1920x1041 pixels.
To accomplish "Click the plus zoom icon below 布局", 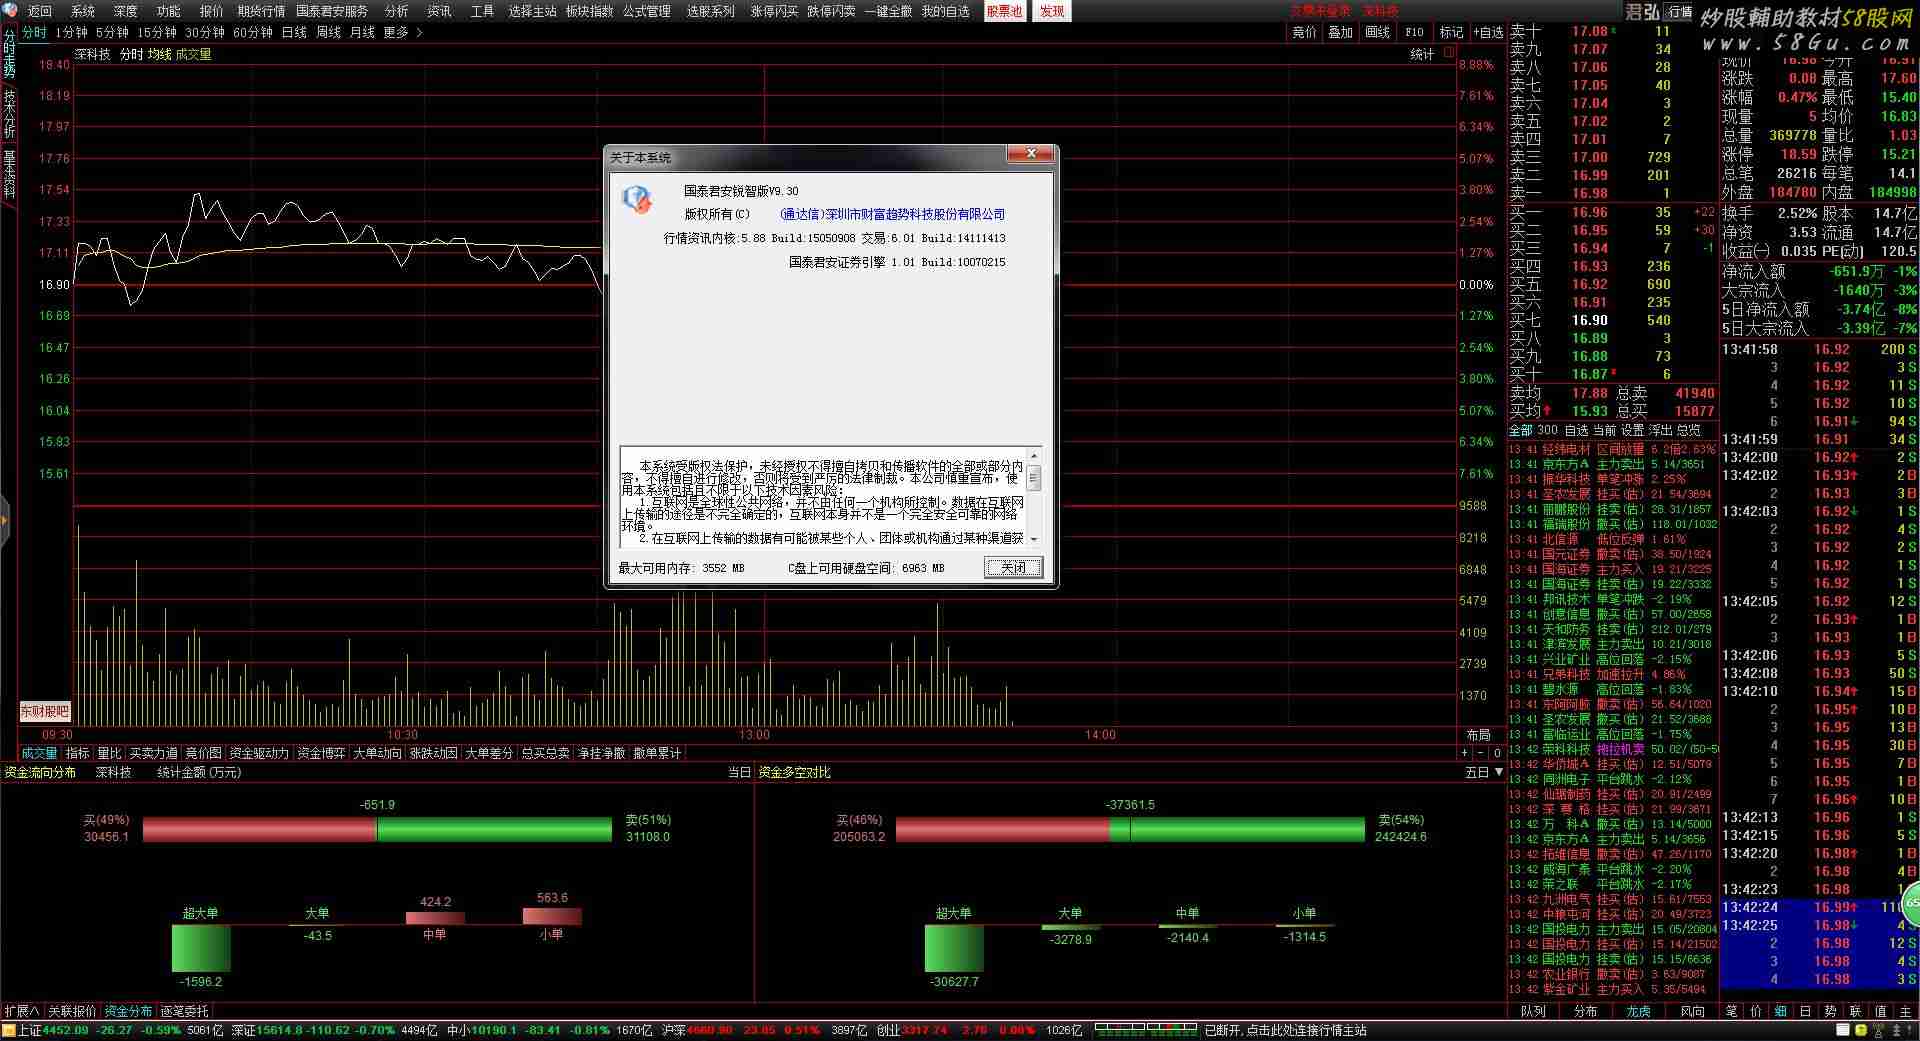I will 1465,753.
